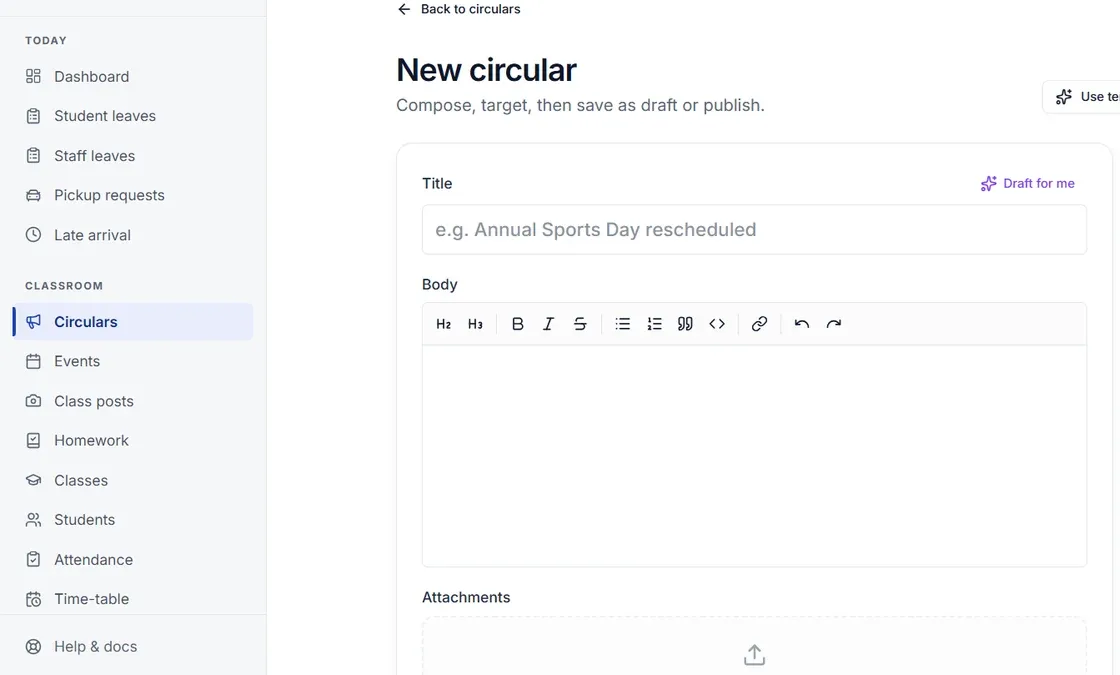Insert a block quote
The width and height of the screenshot is (1120, 675).
pos(685,324)
